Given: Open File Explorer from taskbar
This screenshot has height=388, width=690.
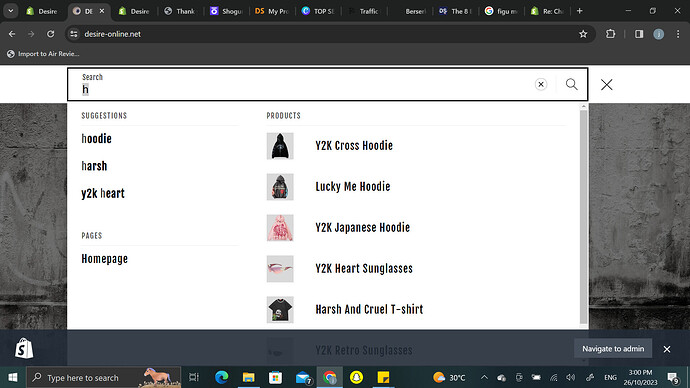Looking at the screenshot, I should coord(249,377).
